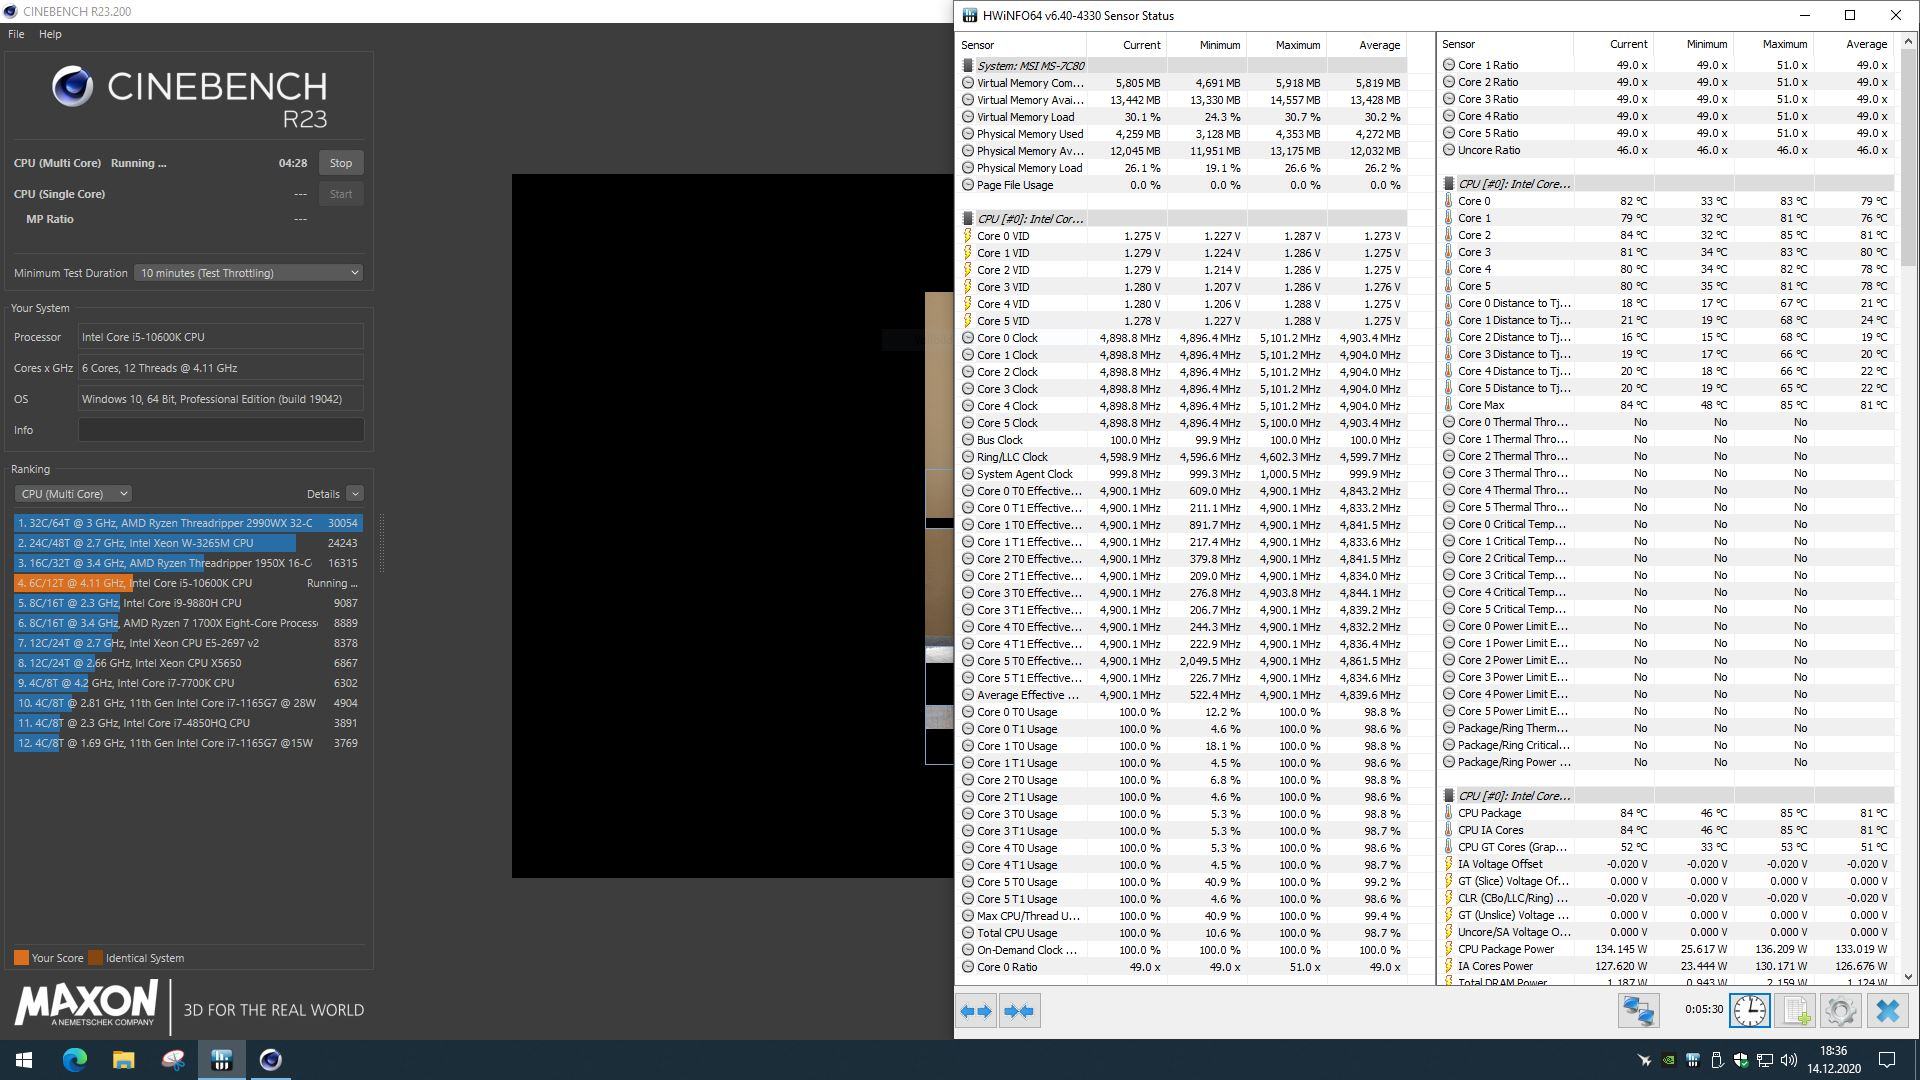Click the Current column header in right pane

[x=1613, y=45]
